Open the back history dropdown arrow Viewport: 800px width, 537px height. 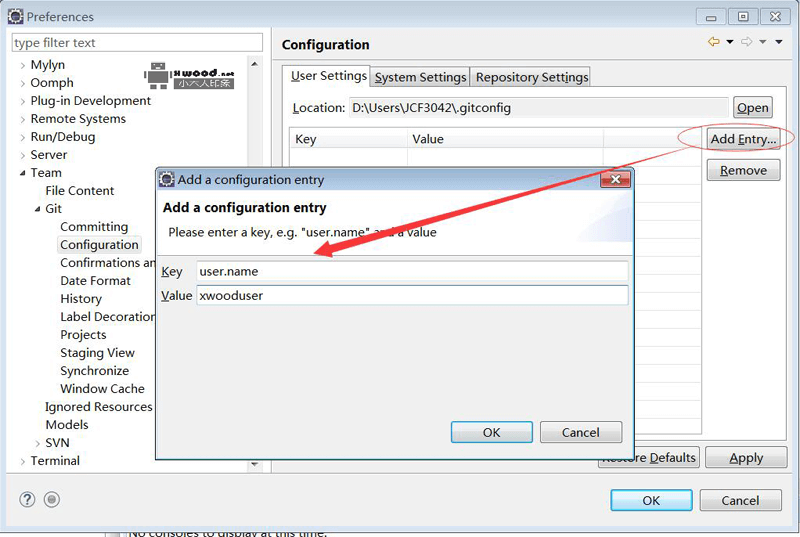point(730,42)
